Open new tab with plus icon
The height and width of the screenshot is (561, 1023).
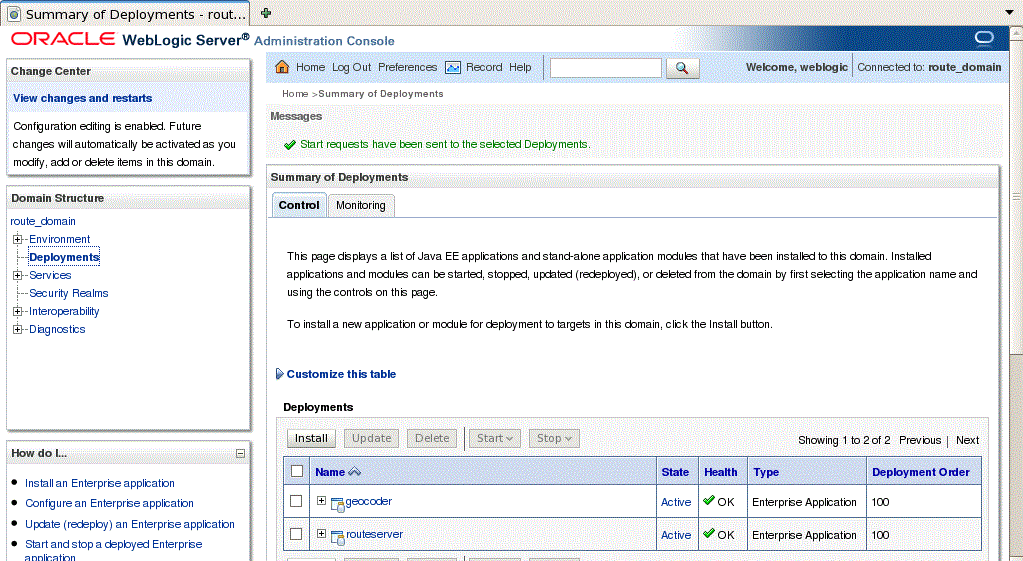pos(266,13)
